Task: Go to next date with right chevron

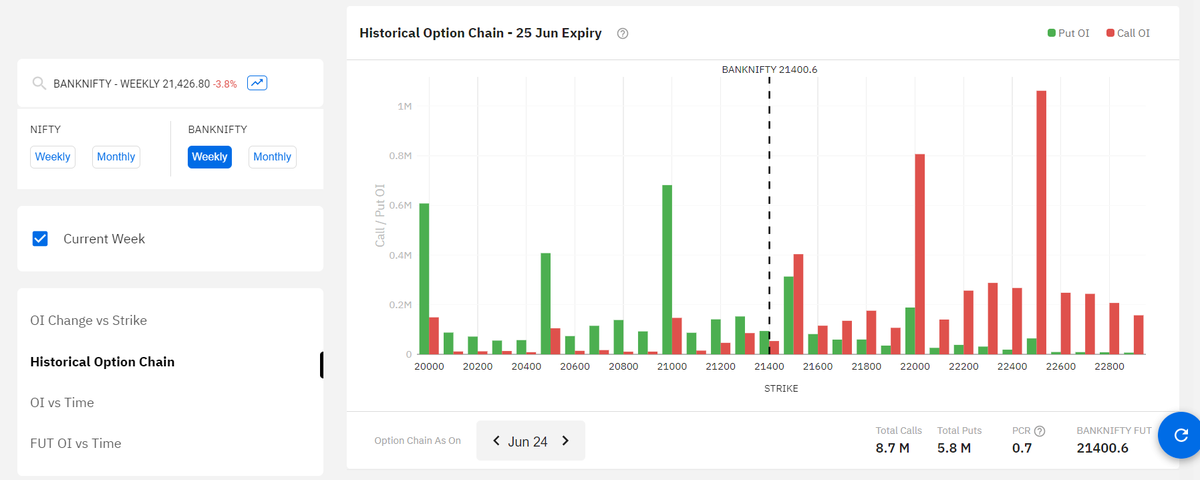Action: tap(565, 441)
